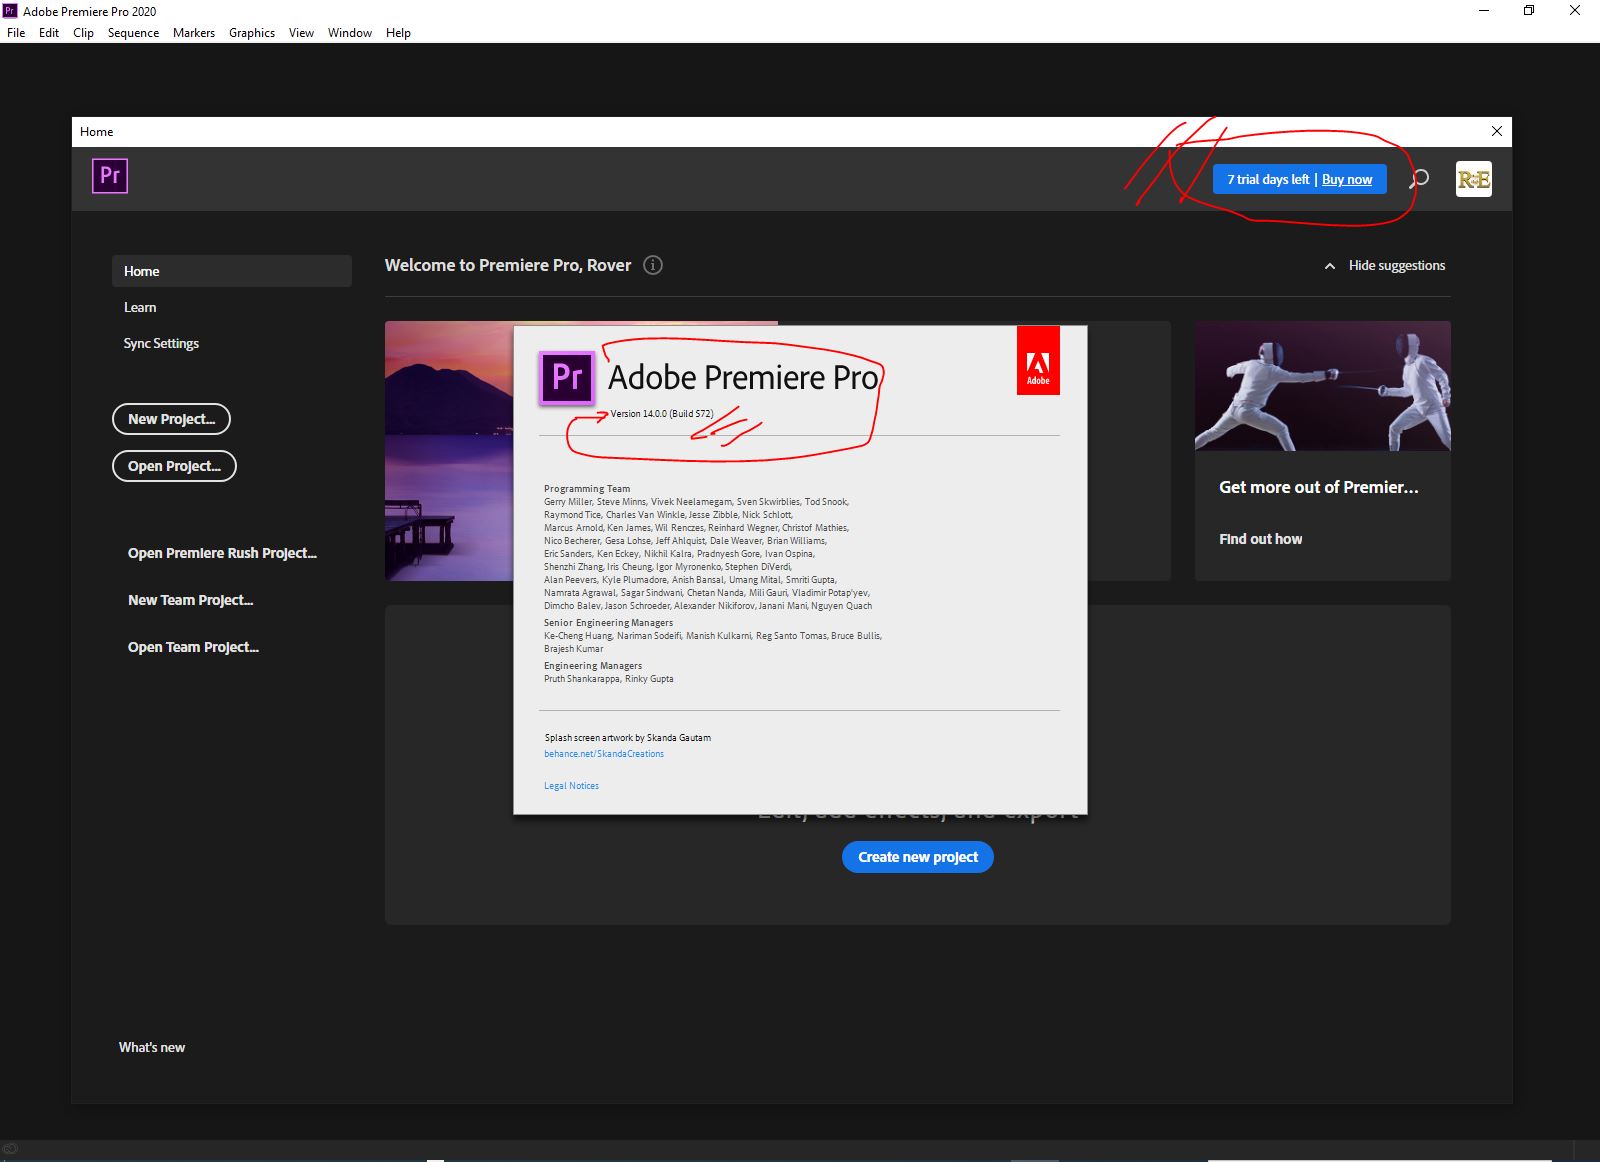Click the Open Project... button
Screen dimensions: 1600x1162
(x=174, y=466)
